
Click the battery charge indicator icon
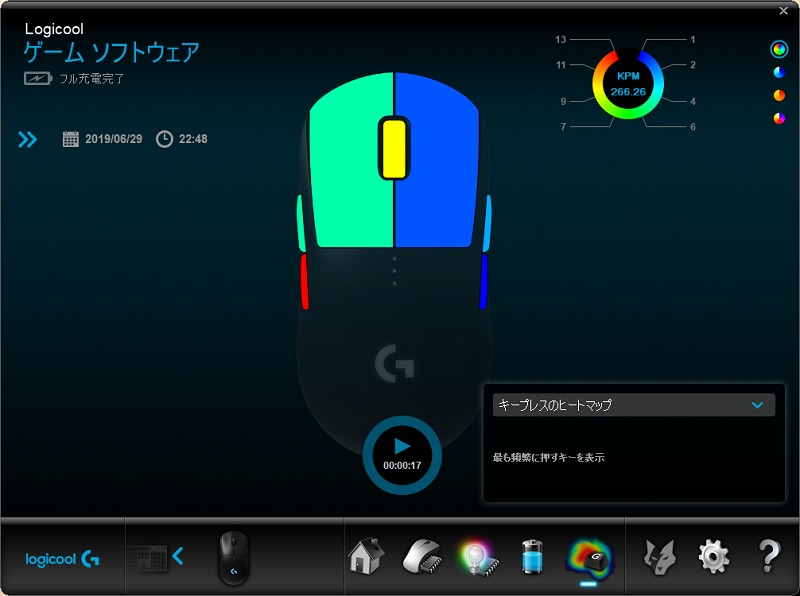(x=38, y=79)
